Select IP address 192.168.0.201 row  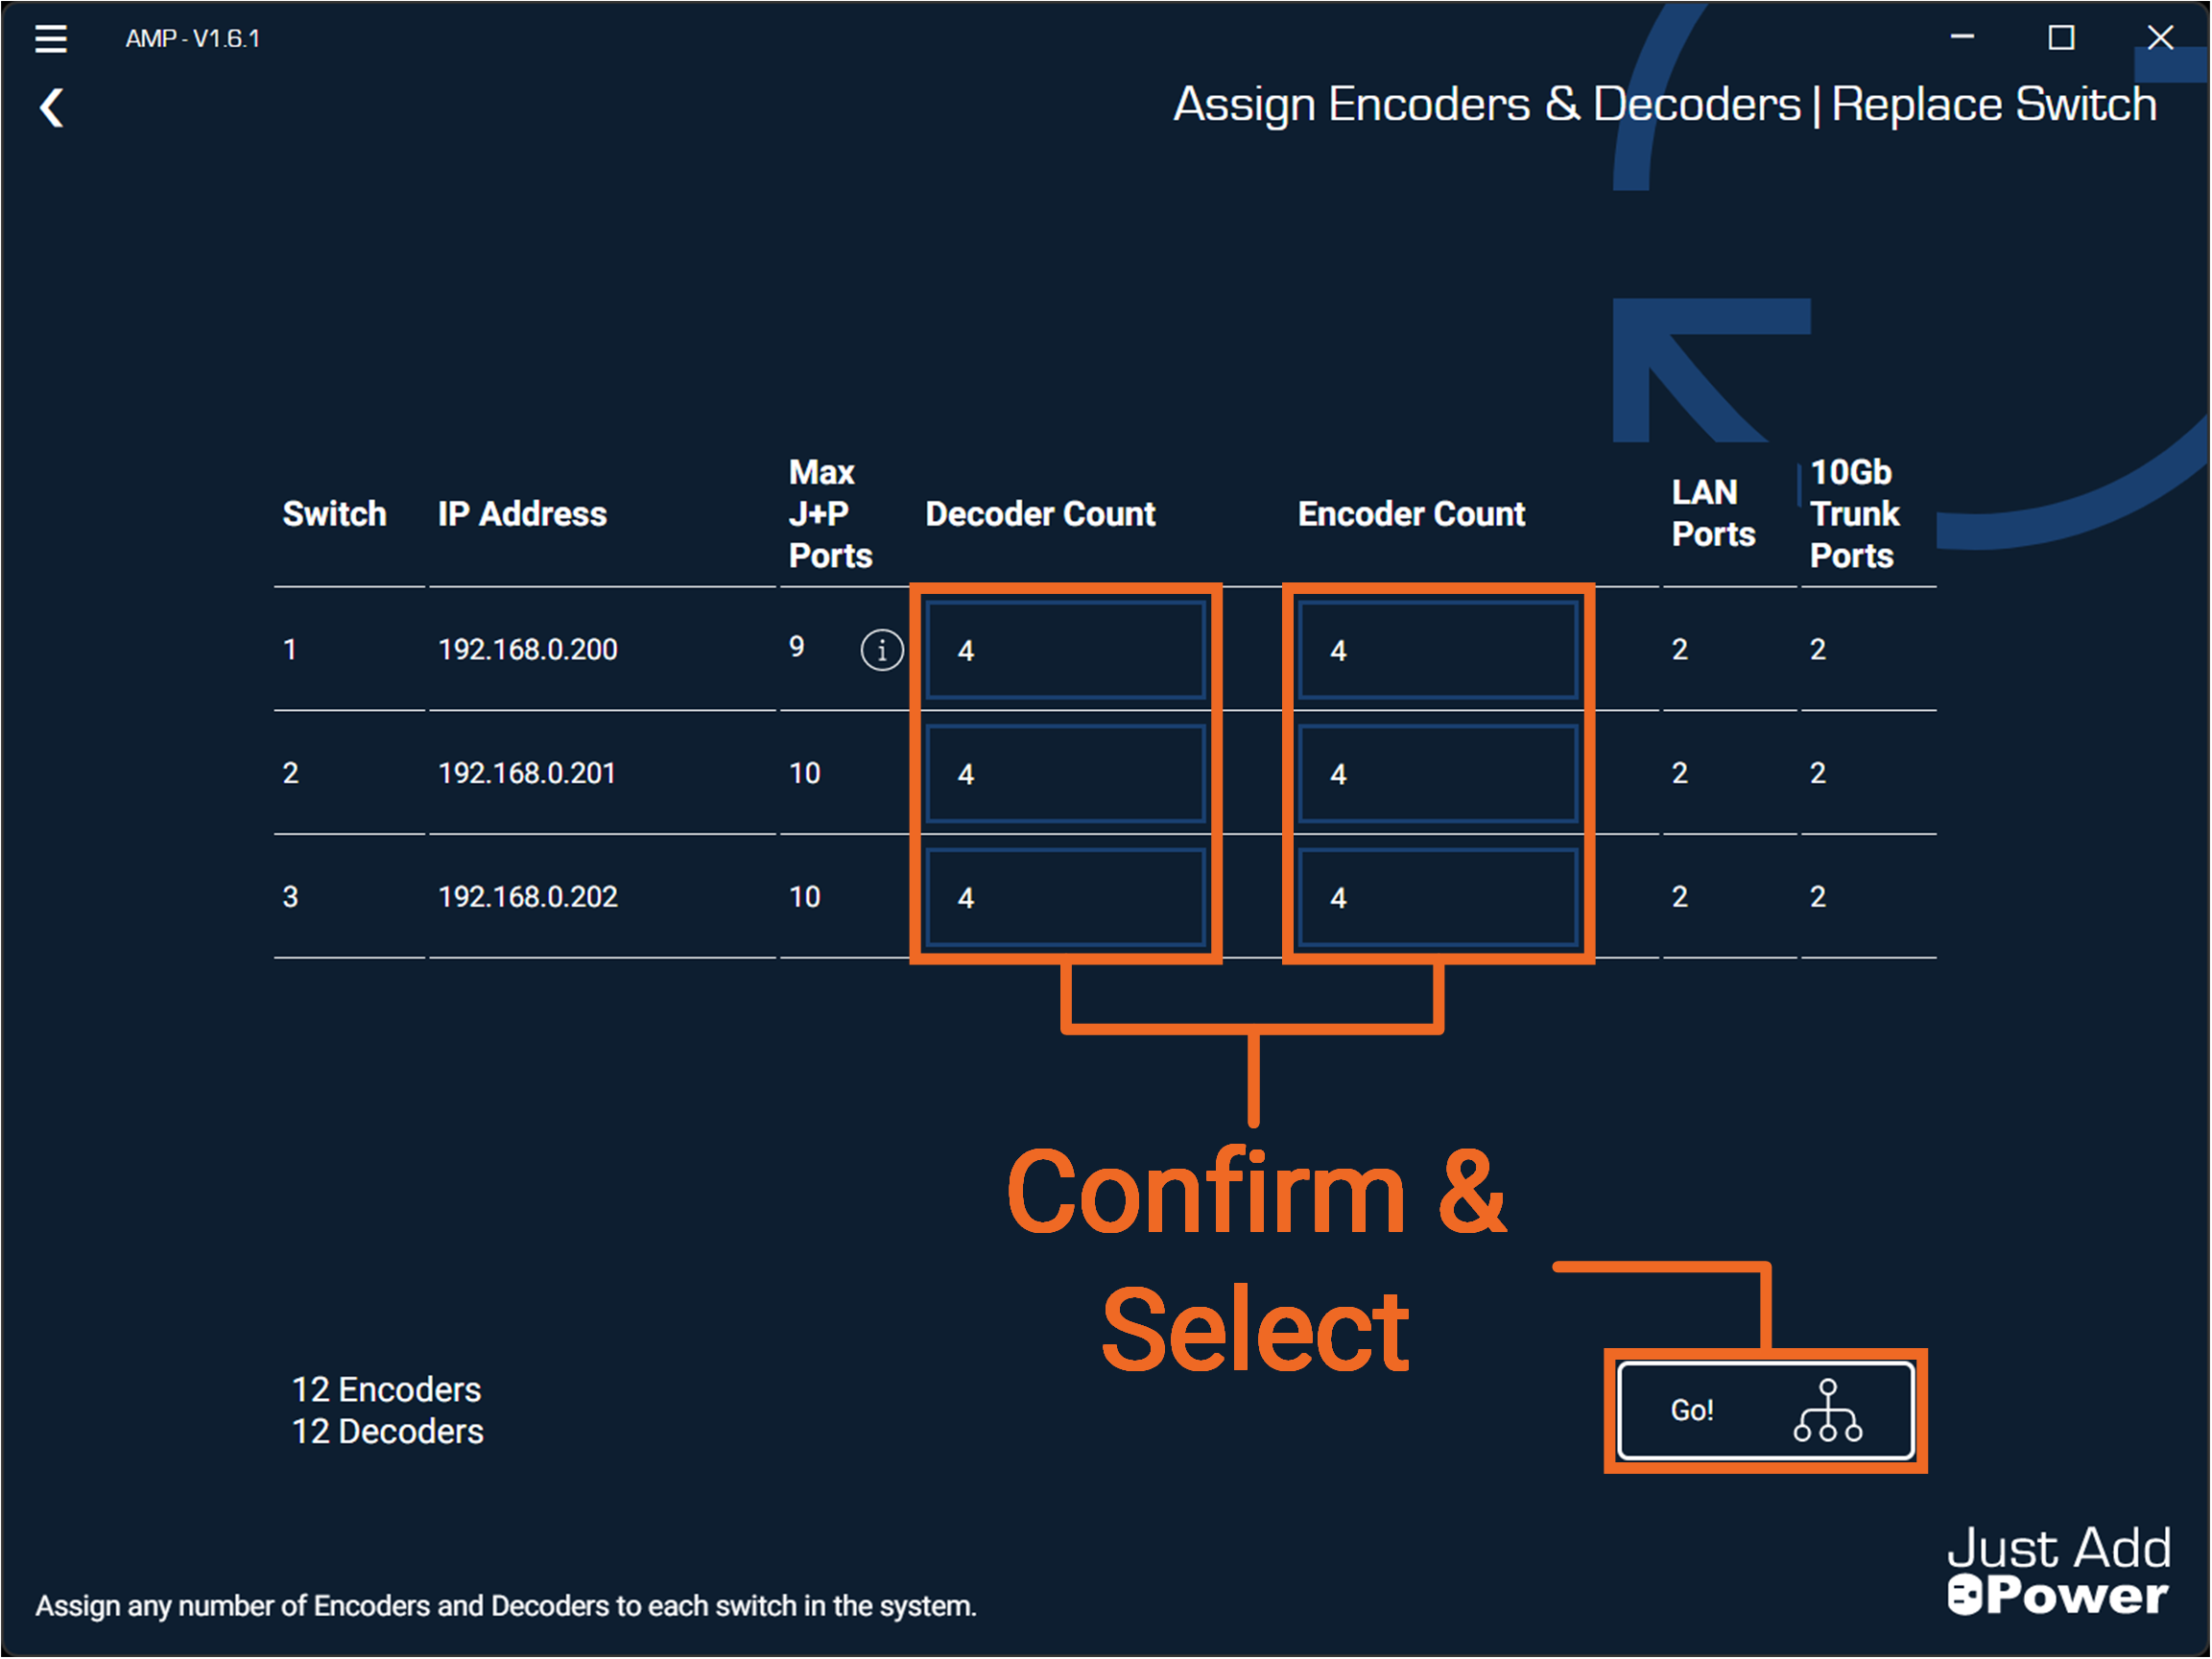526,774
